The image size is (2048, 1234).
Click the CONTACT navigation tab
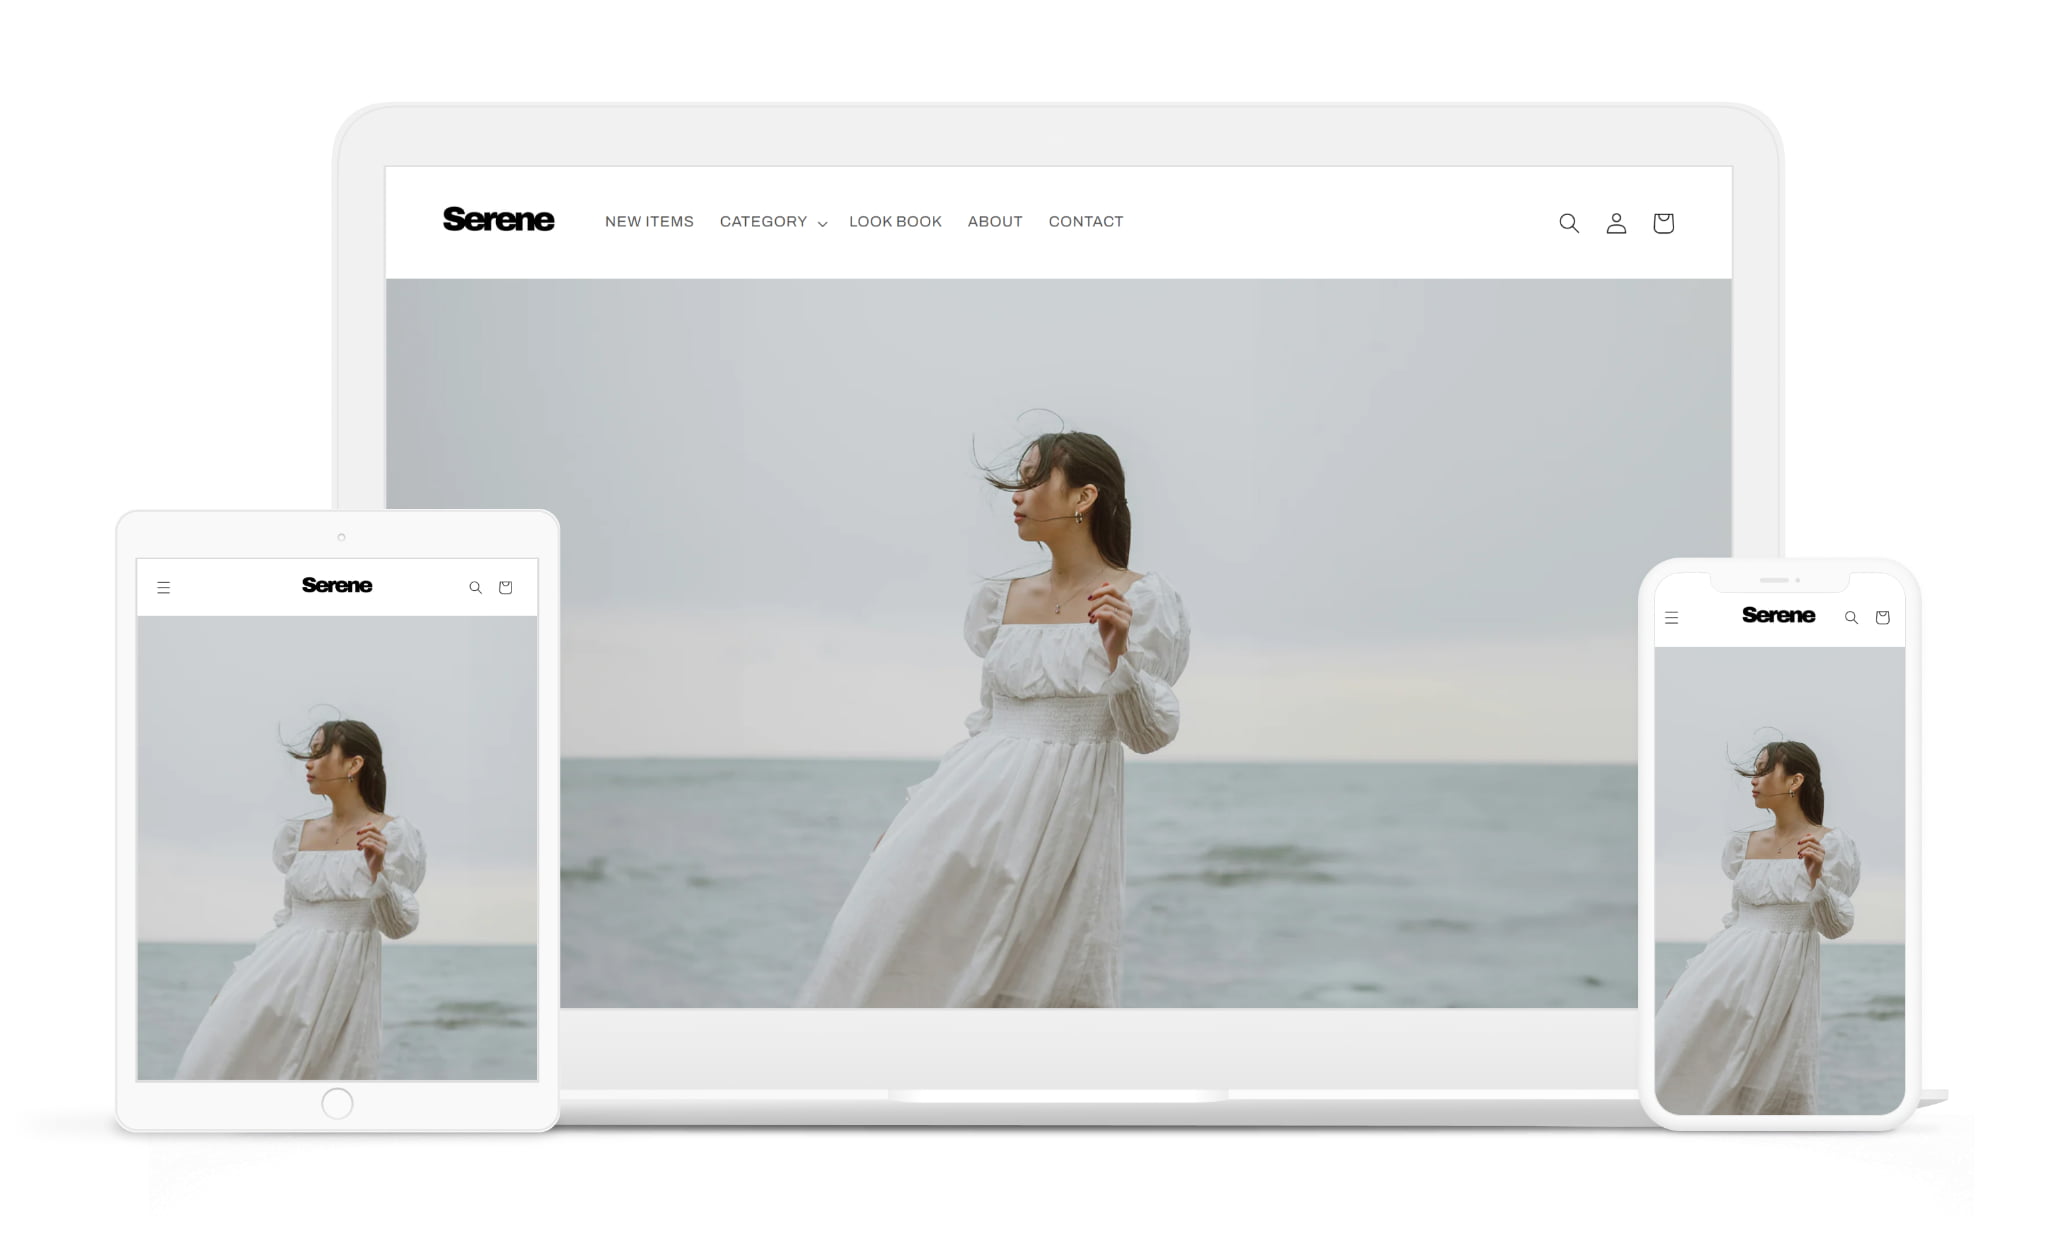[1085, 221]
